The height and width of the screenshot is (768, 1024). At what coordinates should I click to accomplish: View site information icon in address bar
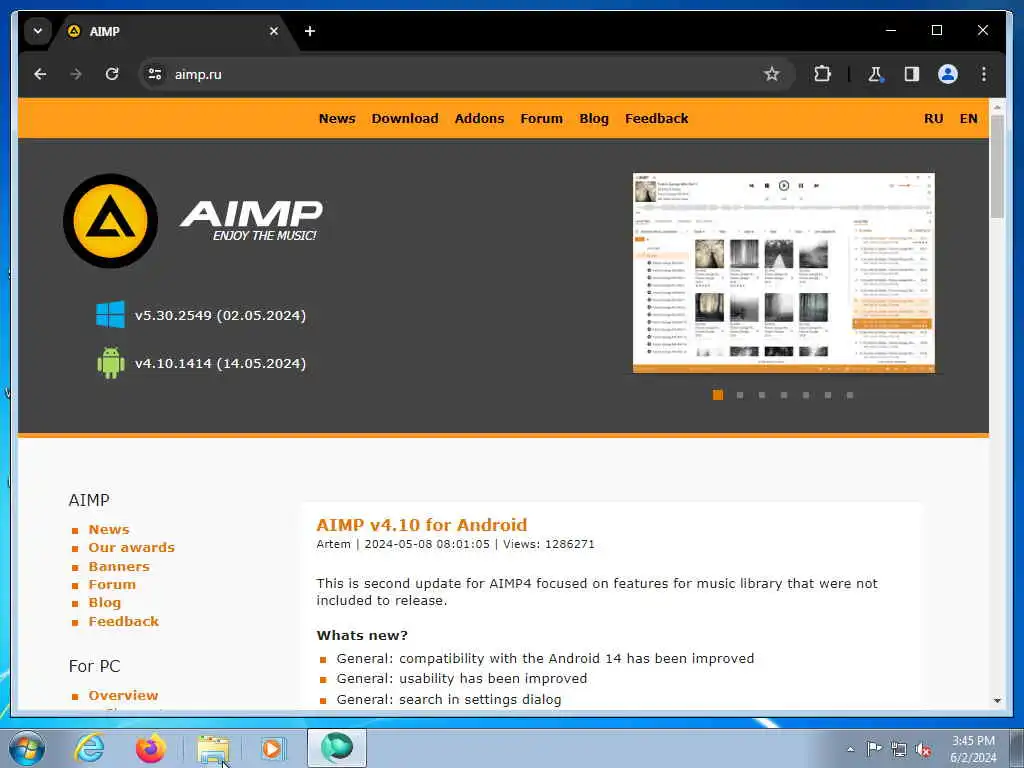coord(155,74)
